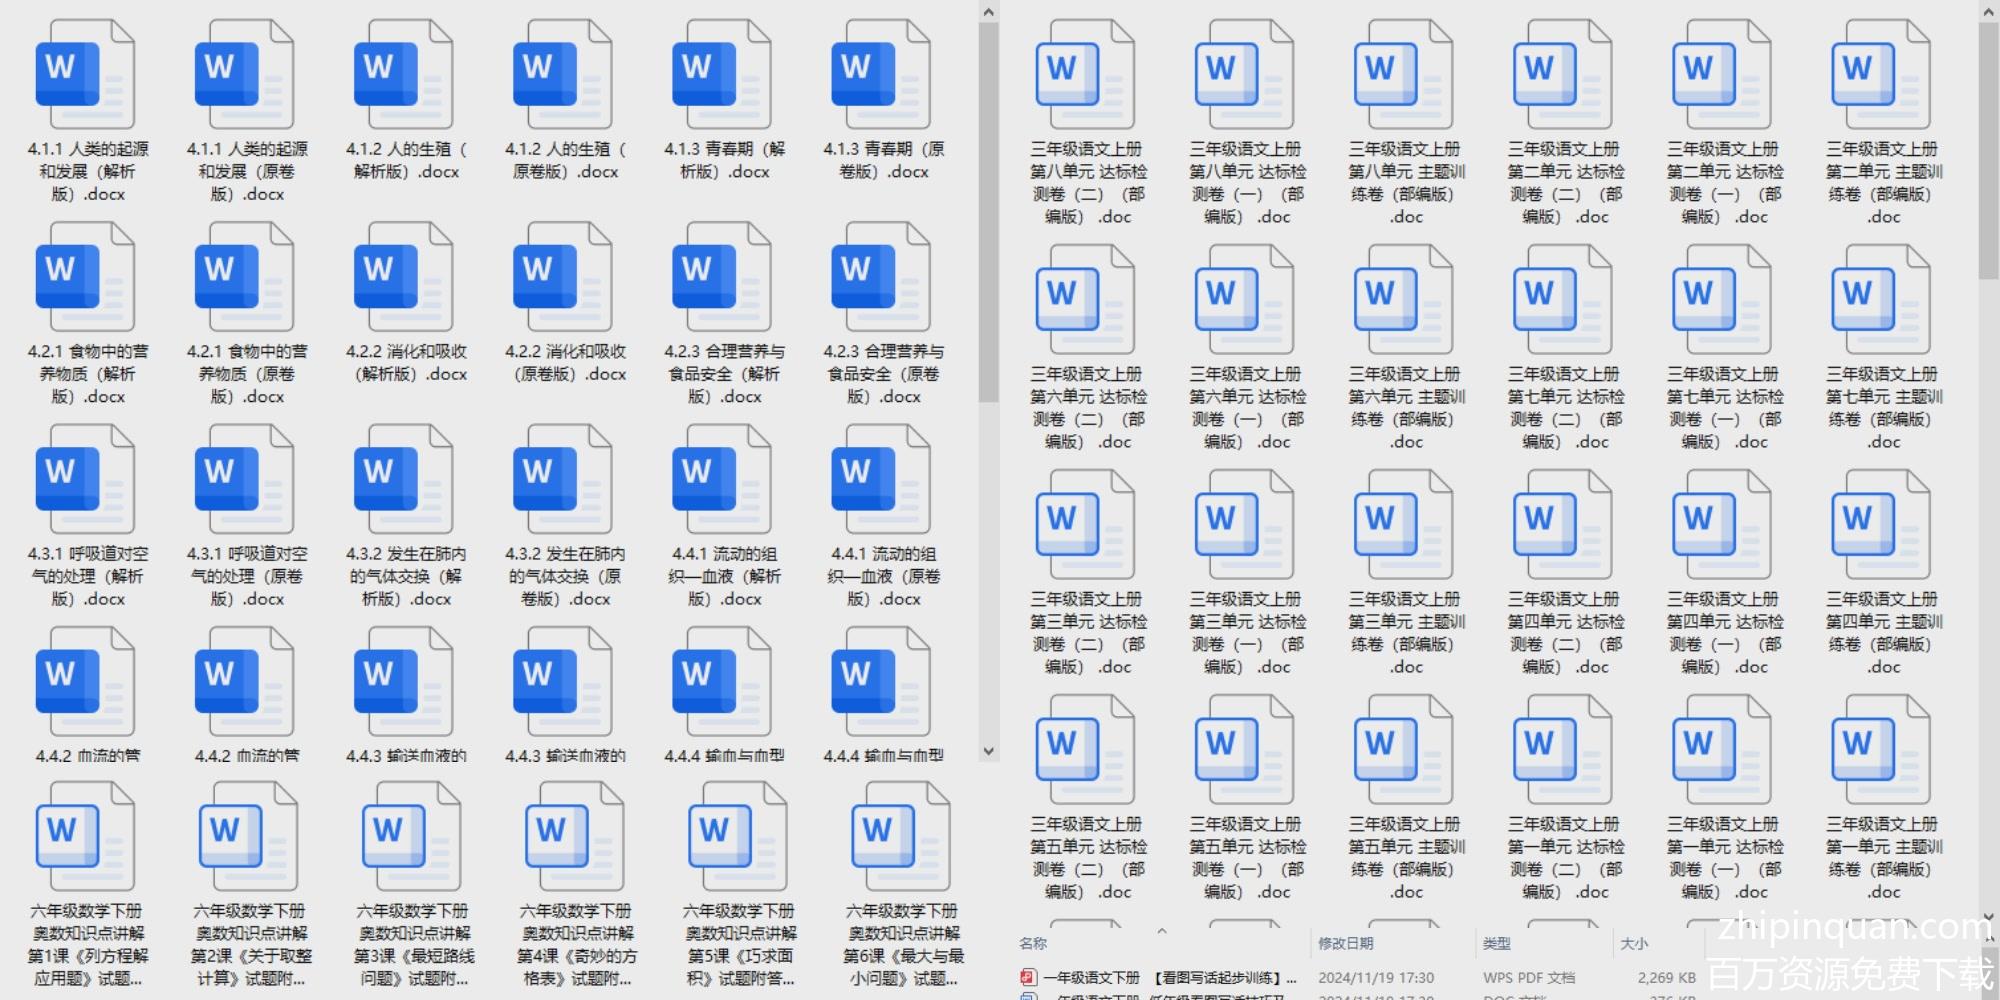Screen dimensions: 2000x1000
Task: Click file name 三年级语文上册 第四单元 达标检测卷（二）
Action: (x=1565, y=633)
